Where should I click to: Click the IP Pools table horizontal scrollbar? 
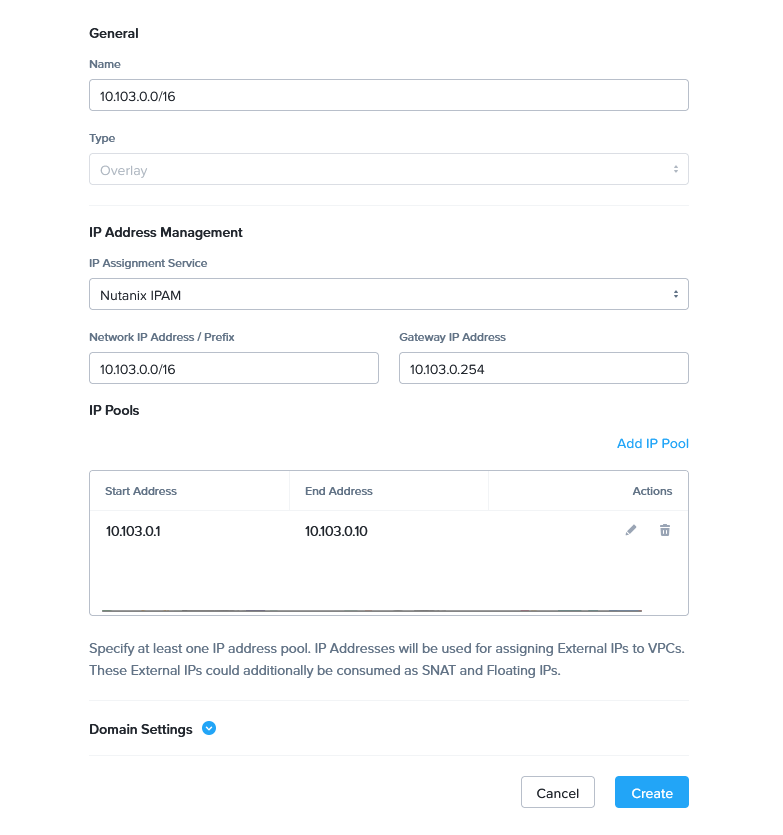coord(371,610)
